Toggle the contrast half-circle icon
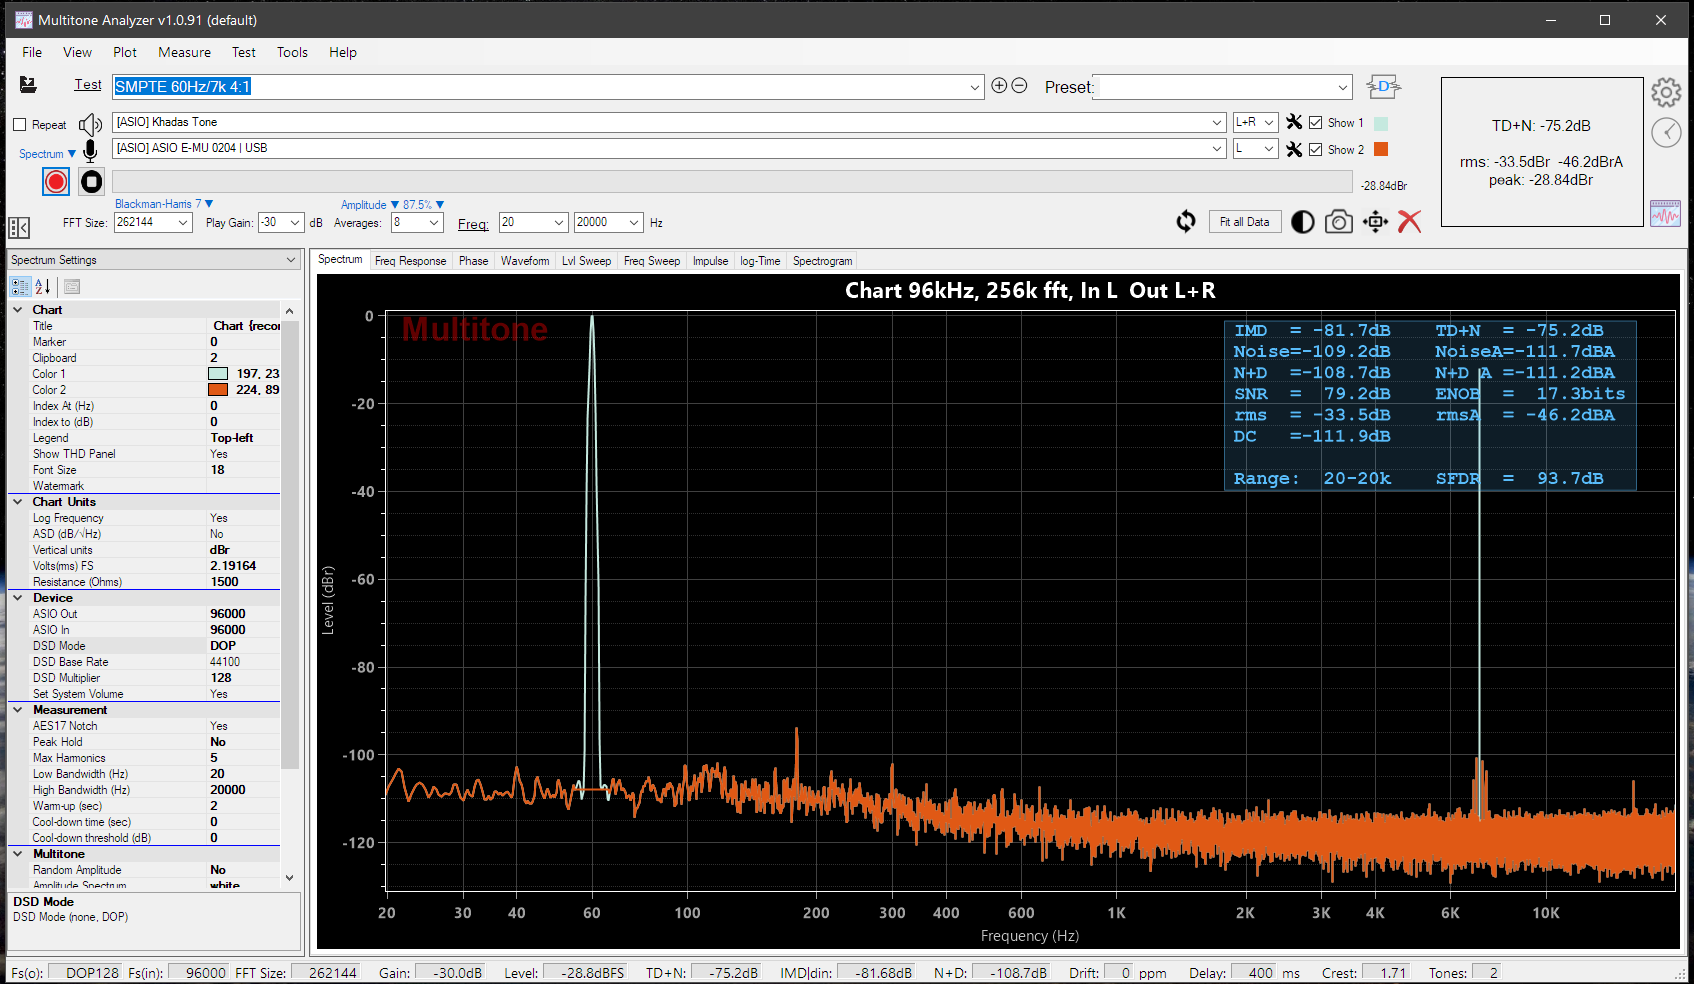Viewport: 1694px width, 984px height. pyautogui.click(x=1303, y=222)
